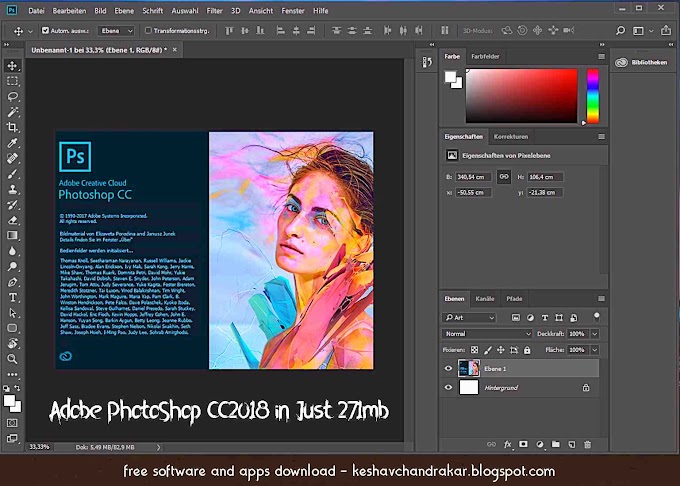Select the Path Selection tool
The width and height of the screenshot is (680, 486).
coord(12,313)
